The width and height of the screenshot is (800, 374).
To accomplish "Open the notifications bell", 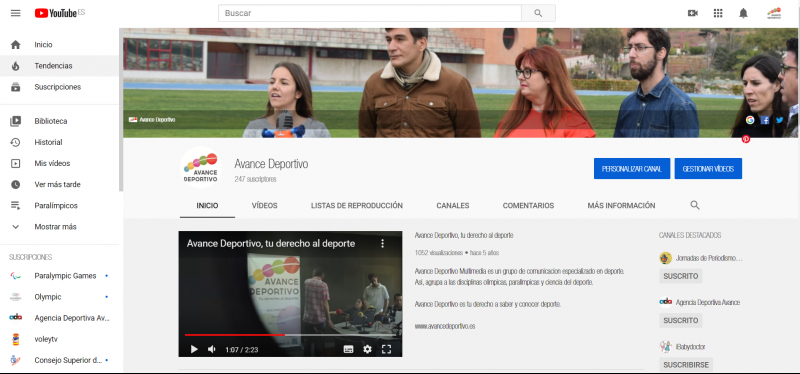I will point(743,13).
